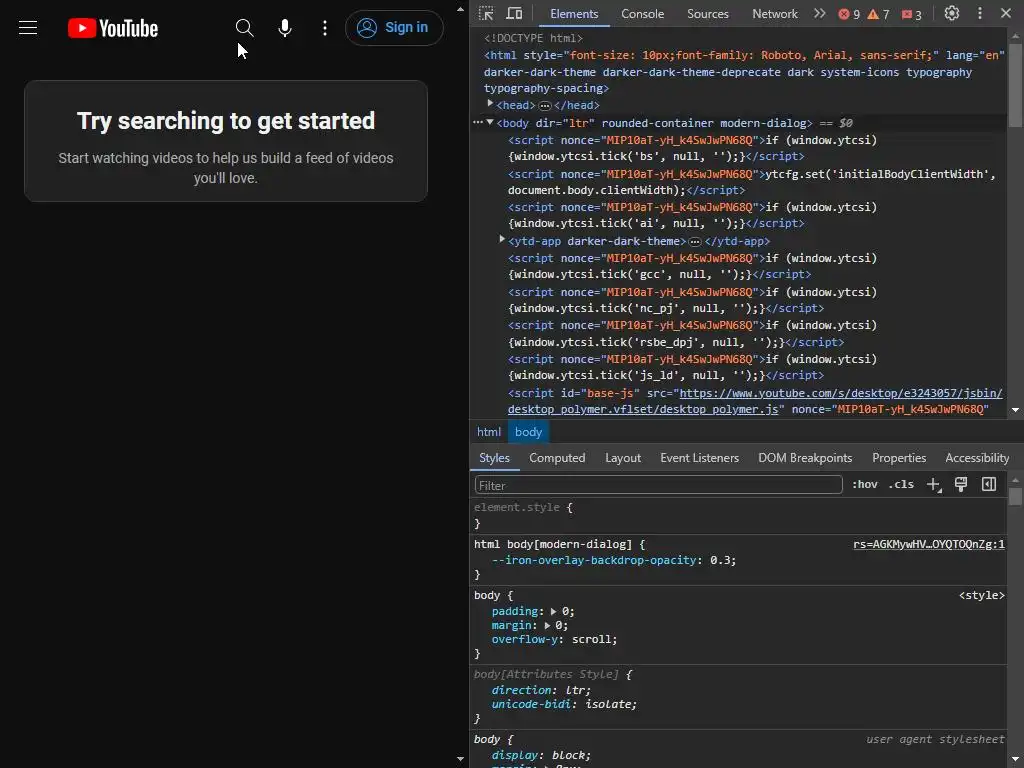The image size is (1024, 768).
Task: Click the 7 warnings counter
Action: click(878, 14)
